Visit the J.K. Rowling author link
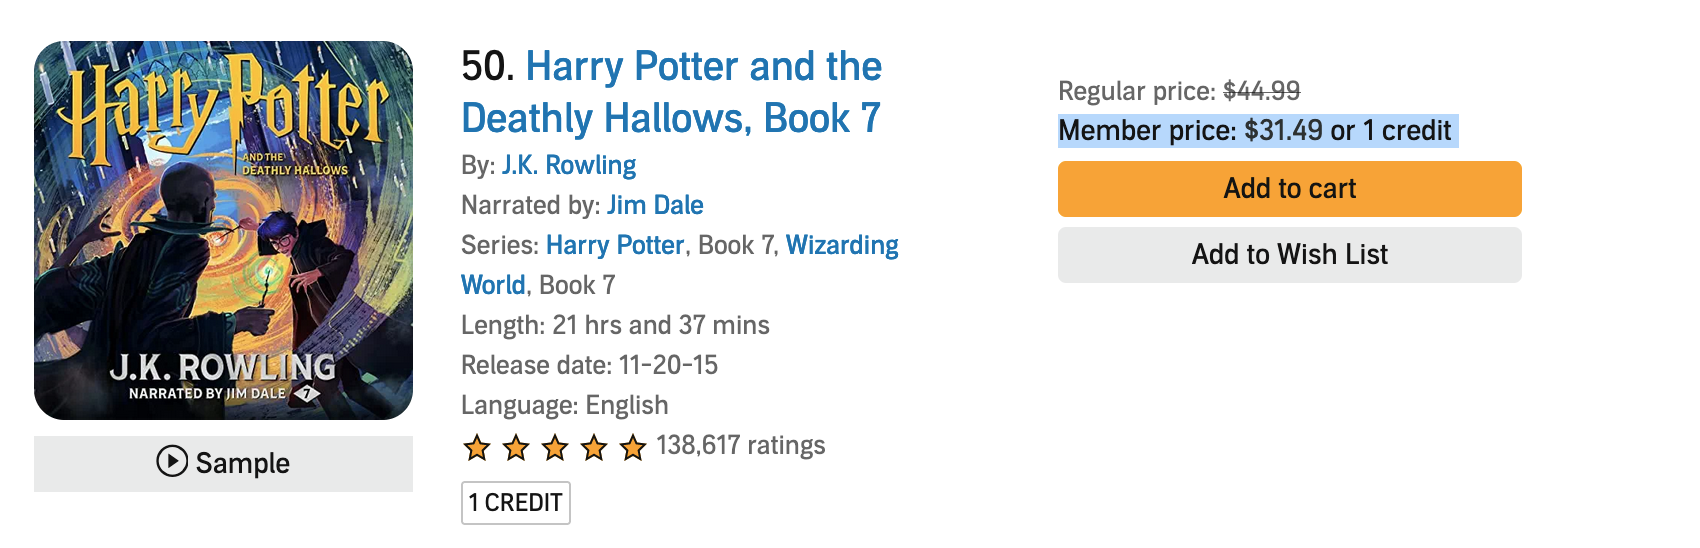 [568, 165]
